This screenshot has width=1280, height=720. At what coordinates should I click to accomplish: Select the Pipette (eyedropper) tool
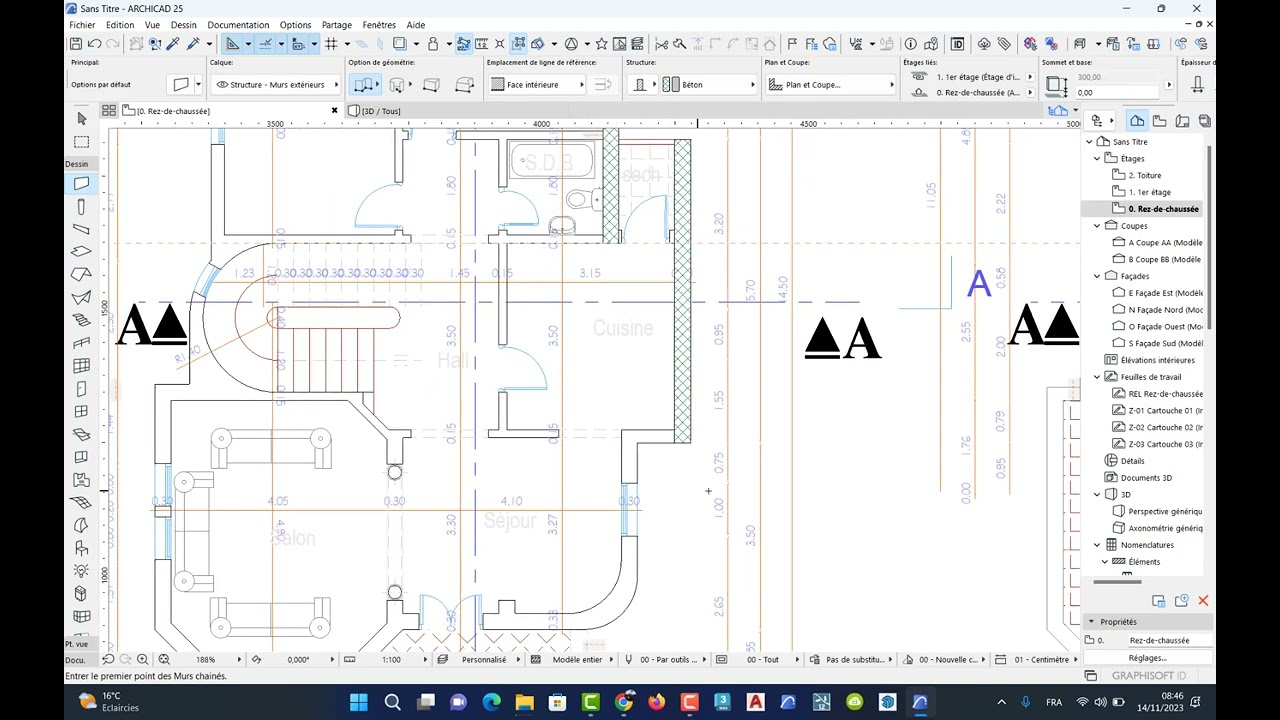click(173, 44)
